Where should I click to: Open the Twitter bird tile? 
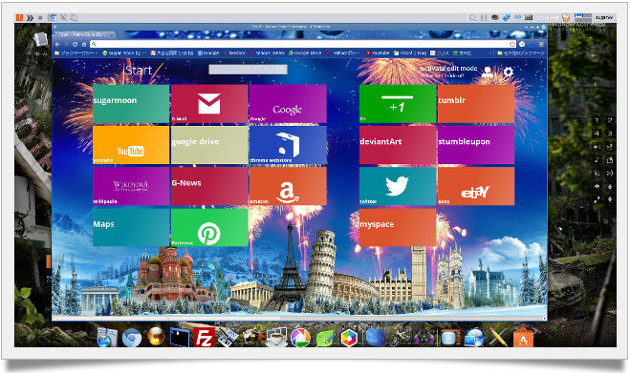pos(398,186)
